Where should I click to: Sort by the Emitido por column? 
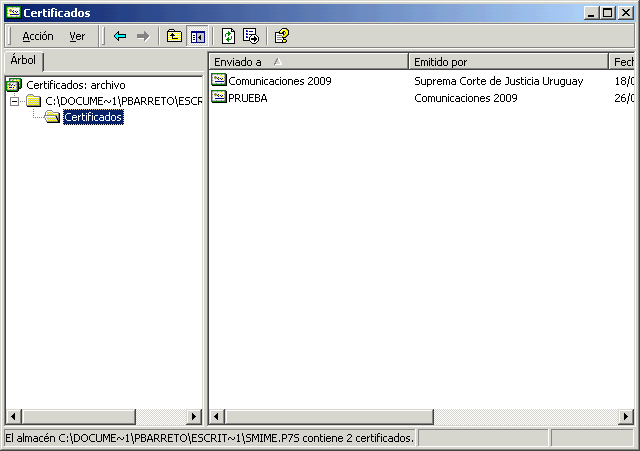point(508,62)
